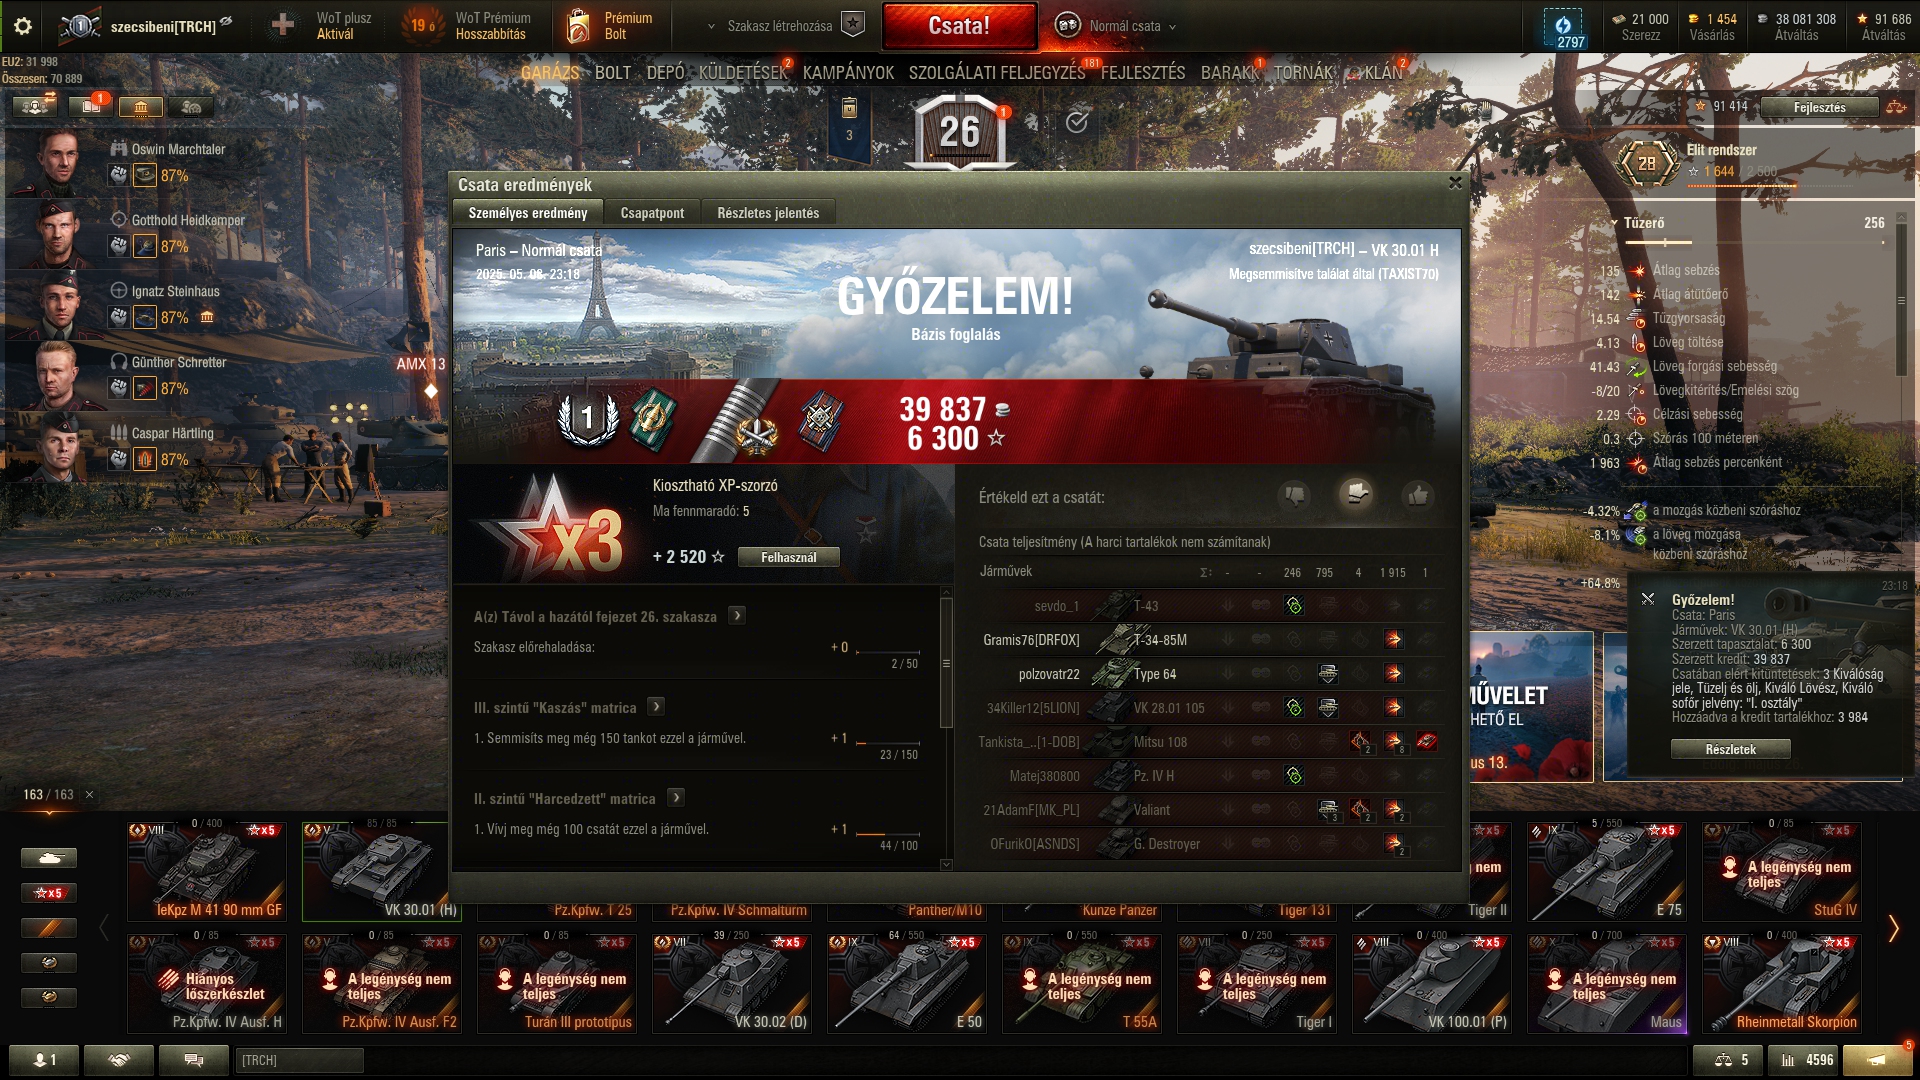Select the E 75 tank thumbnail
Screen dimensions: 1920x1080
[x=1607, y=871]
